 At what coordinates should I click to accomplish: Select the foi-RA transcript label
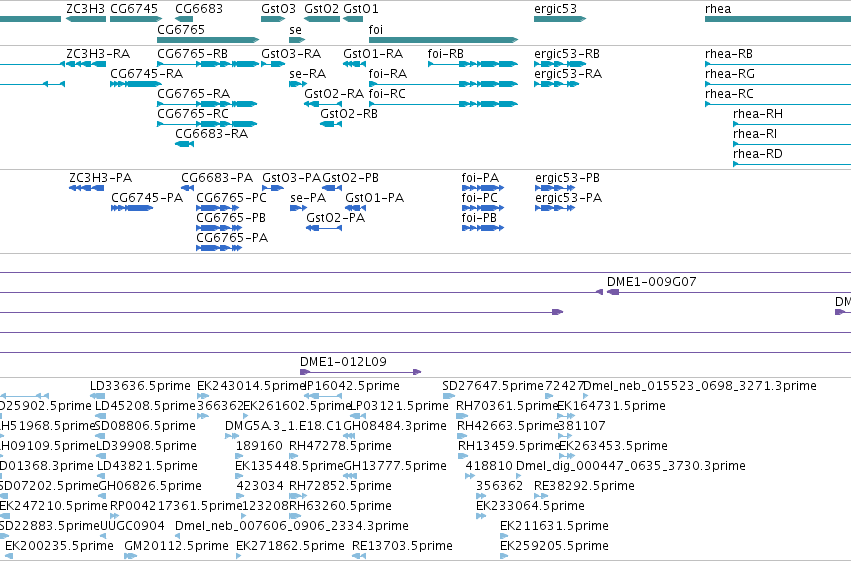(388, 74)
